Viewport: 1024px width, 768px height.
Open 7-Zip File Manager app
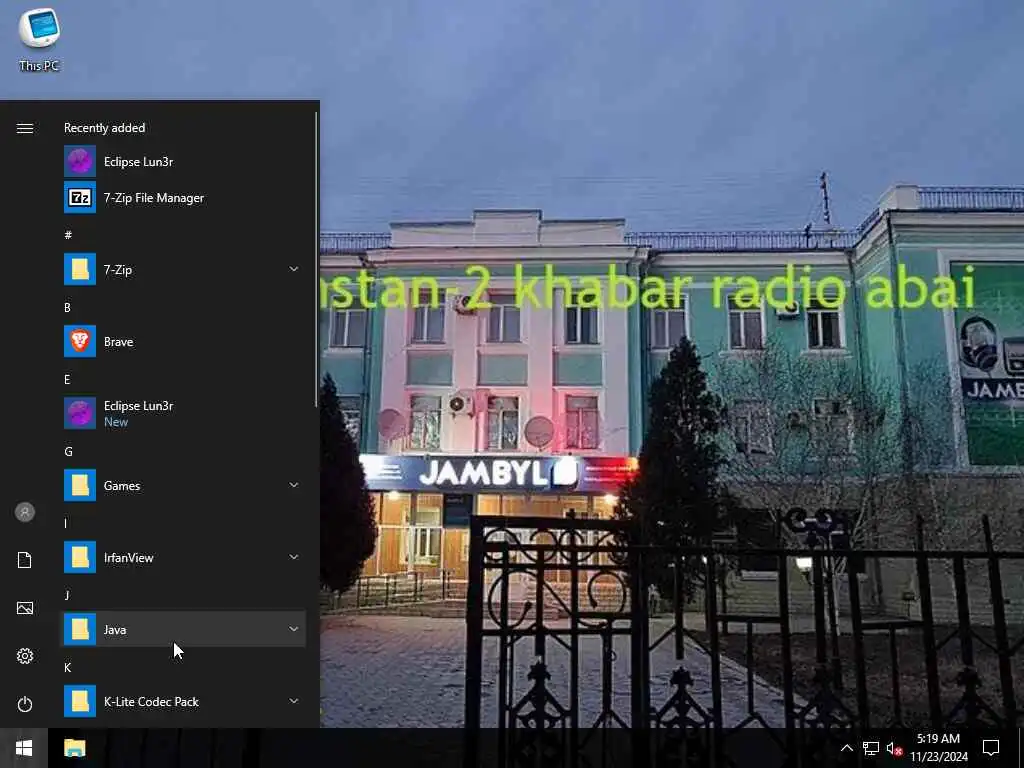183,197
